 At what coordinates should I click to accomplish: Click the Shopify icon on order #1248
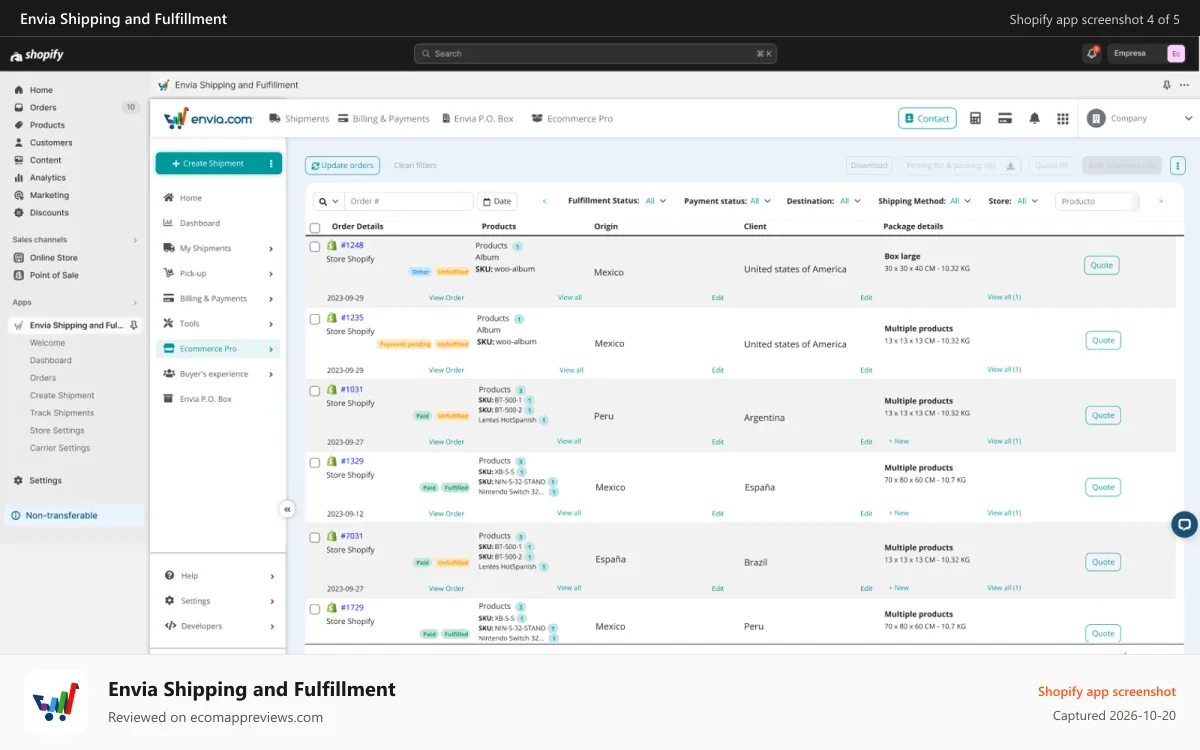pos(332,245)
